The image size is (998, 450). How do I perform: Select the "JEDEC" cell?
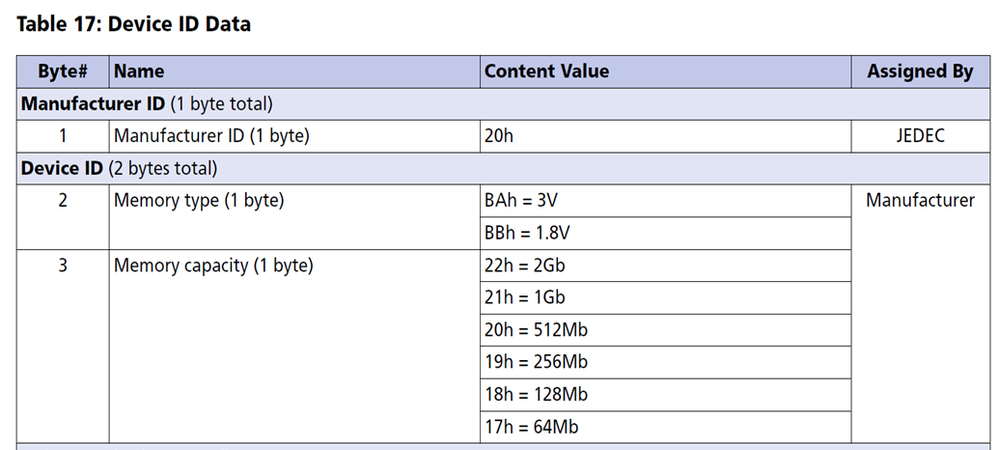point(920,136)
